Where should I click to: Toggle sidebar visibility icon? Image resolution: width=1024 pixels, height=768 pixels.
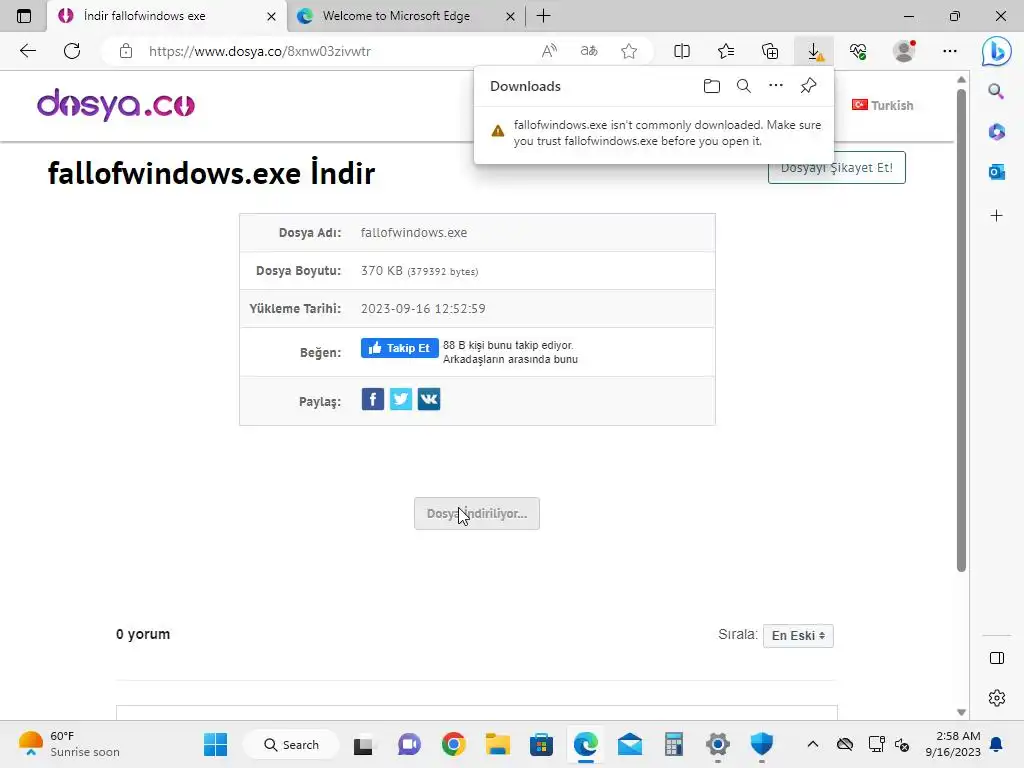coord(997,658)
